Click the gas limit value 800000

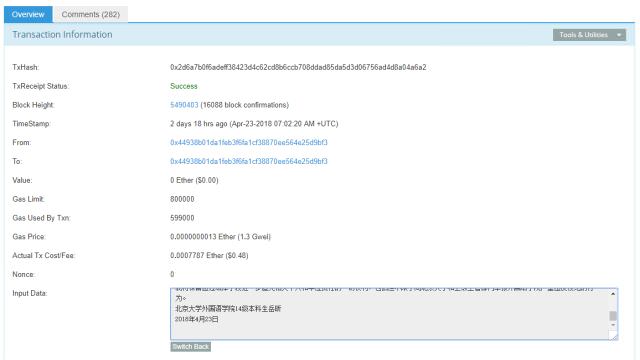coord(182,199)
